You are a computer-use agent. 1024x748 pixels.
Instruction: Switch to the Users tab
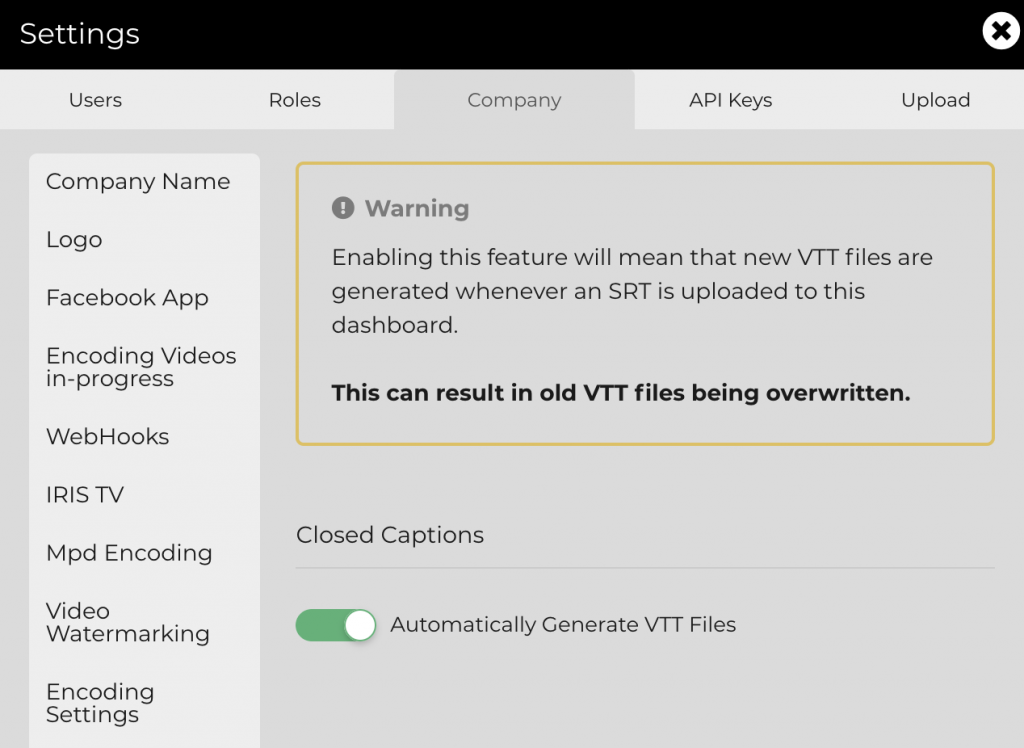(95, 100)
